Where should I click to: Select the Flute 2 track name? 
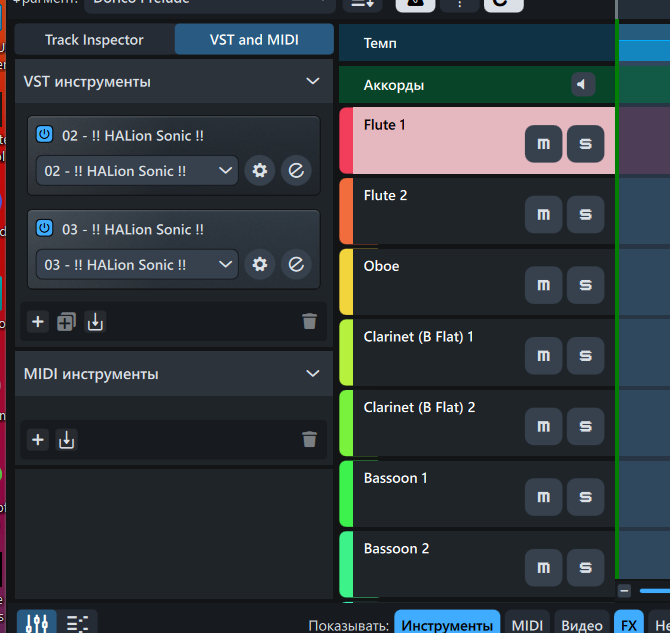385,195
